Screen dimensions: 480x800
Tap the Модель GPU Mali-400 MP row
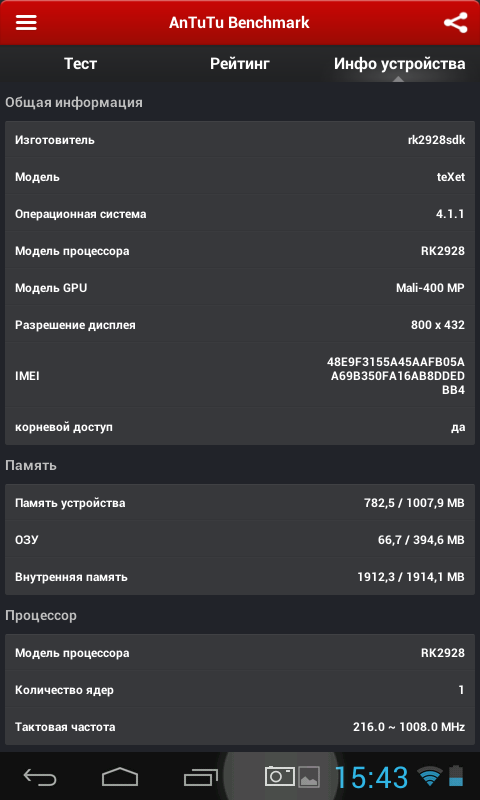[x=240, y=288]
